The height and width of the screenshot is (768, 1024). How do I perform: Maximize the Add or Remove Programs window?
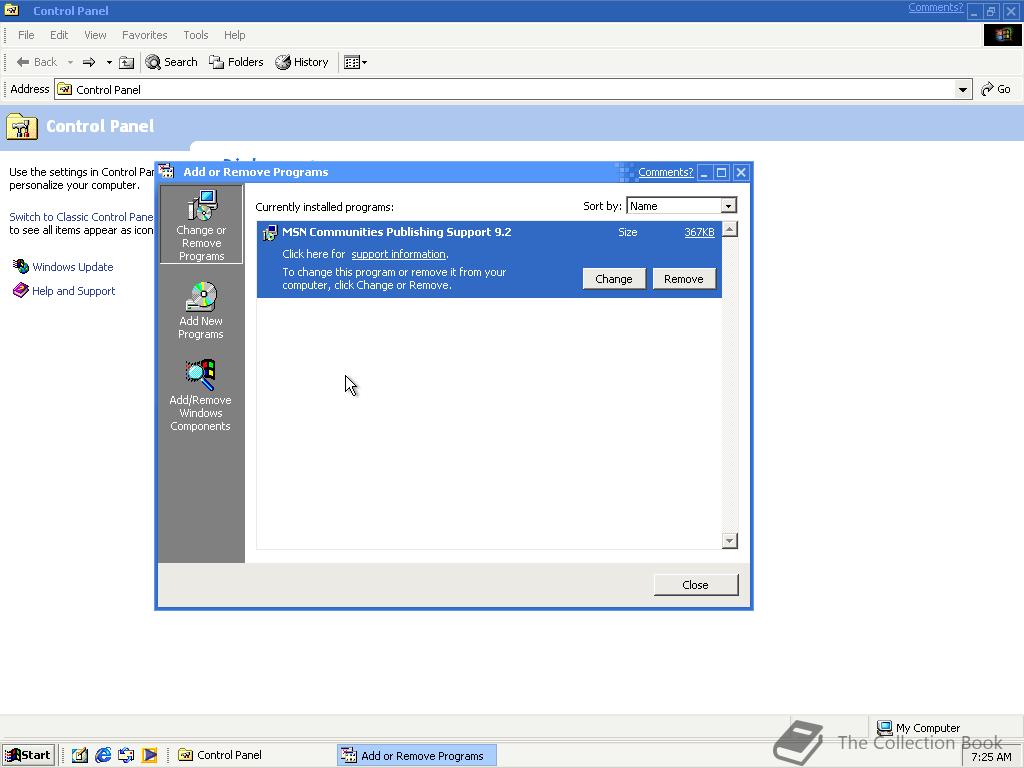pos(722,172)
